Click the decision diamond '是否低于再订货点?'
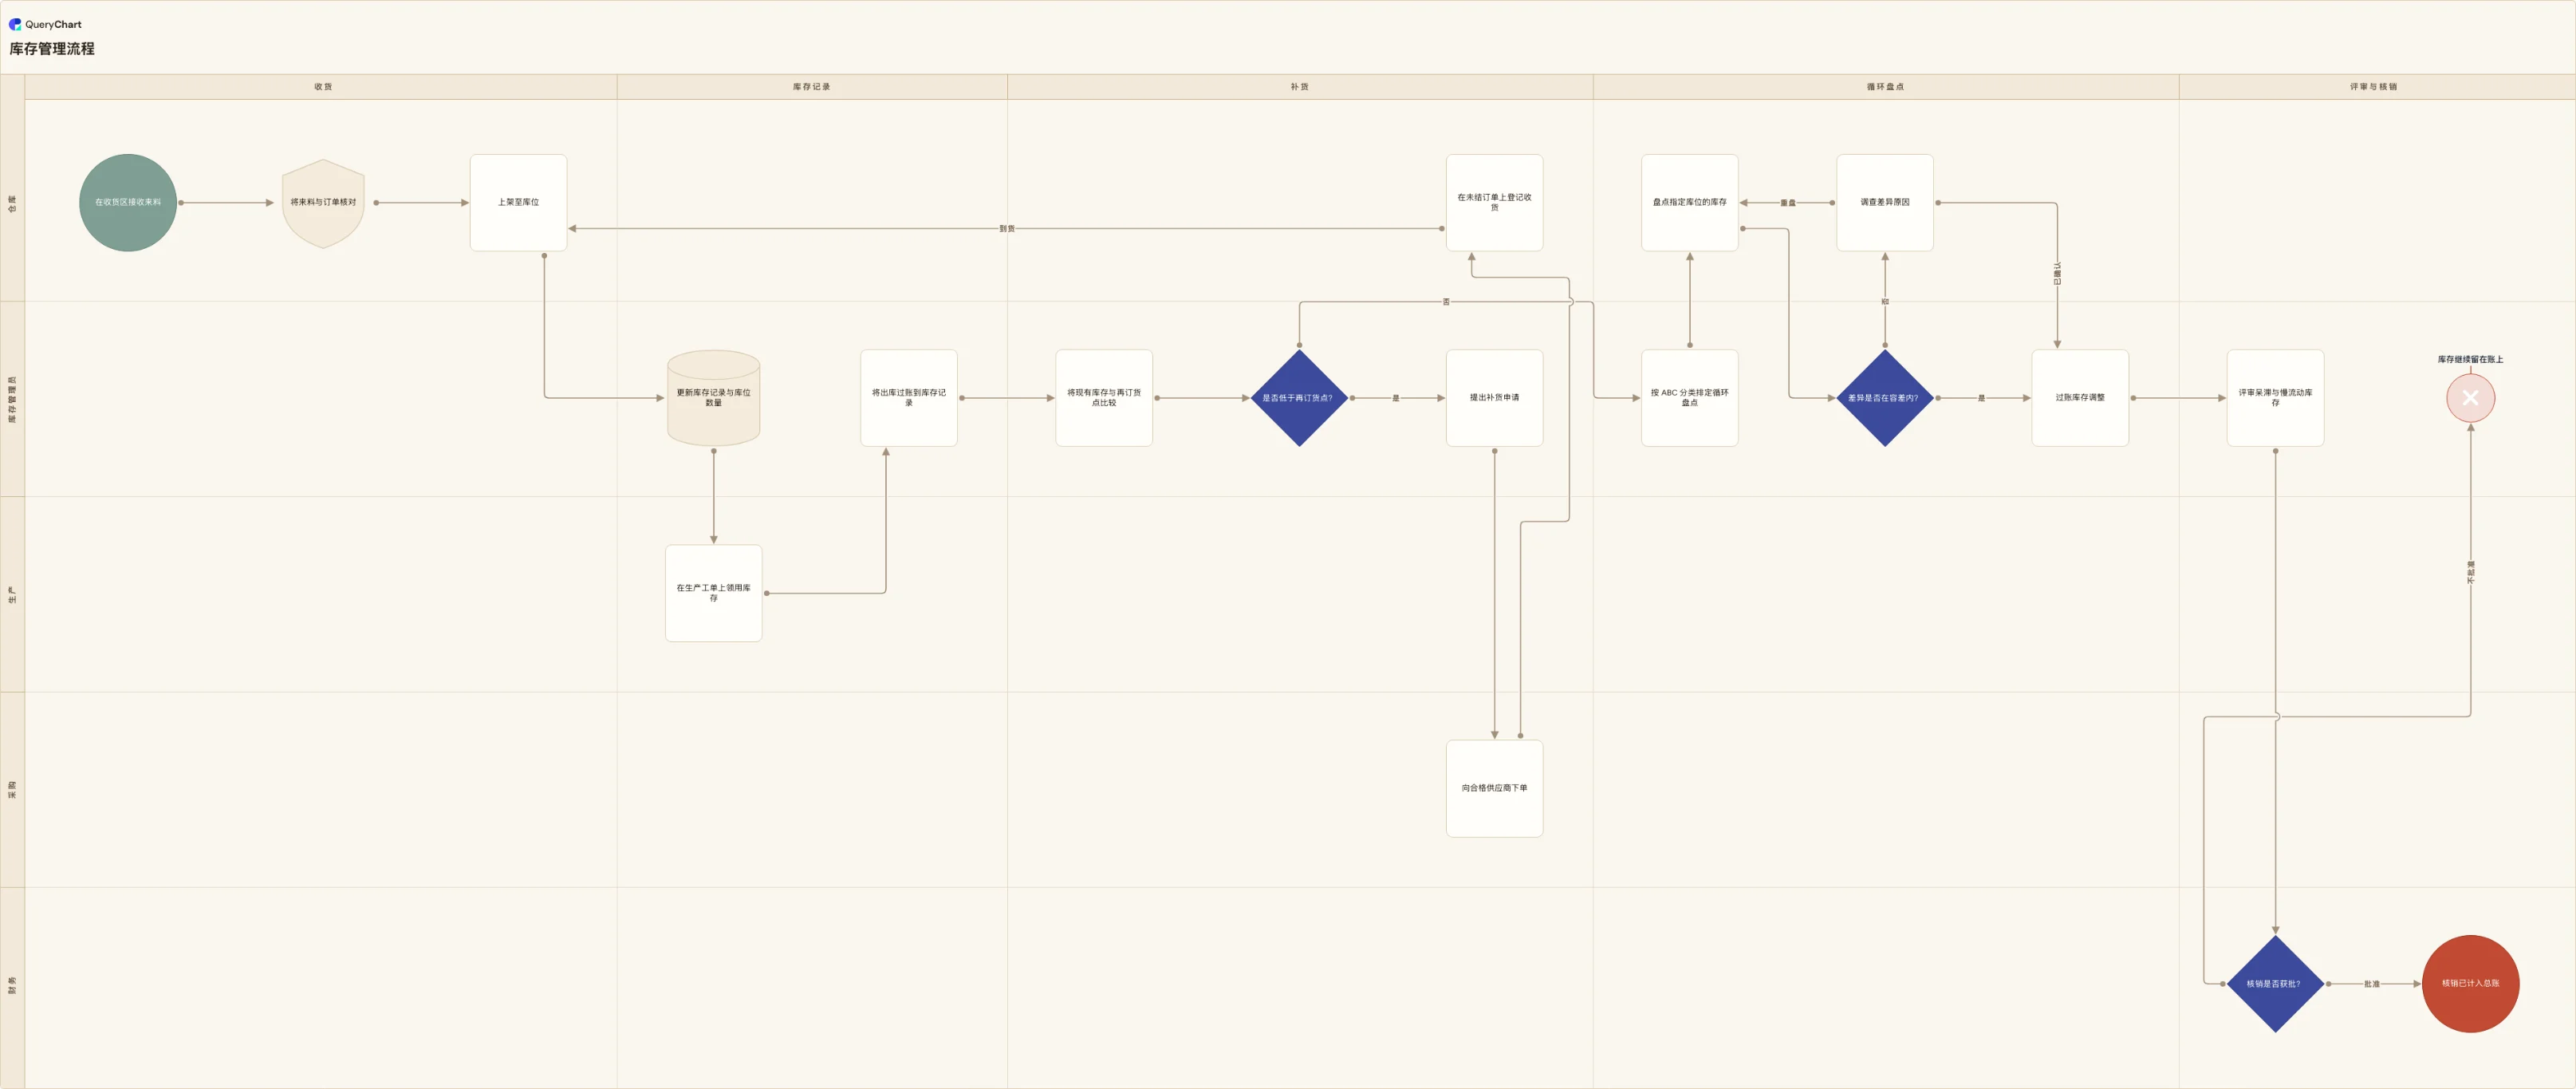 (x=1299, y=398)
